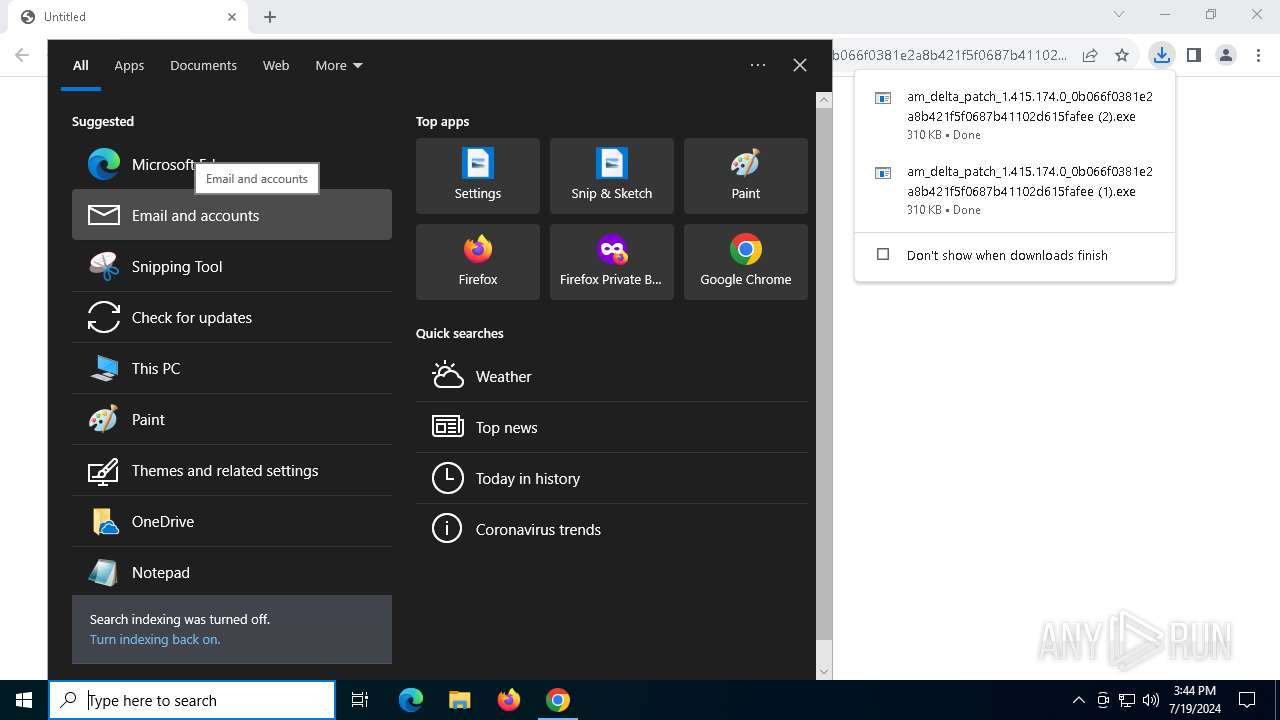1280x720 pixels.
Task: Toggle Don't show when downloads finish
Action: [883, 254]
